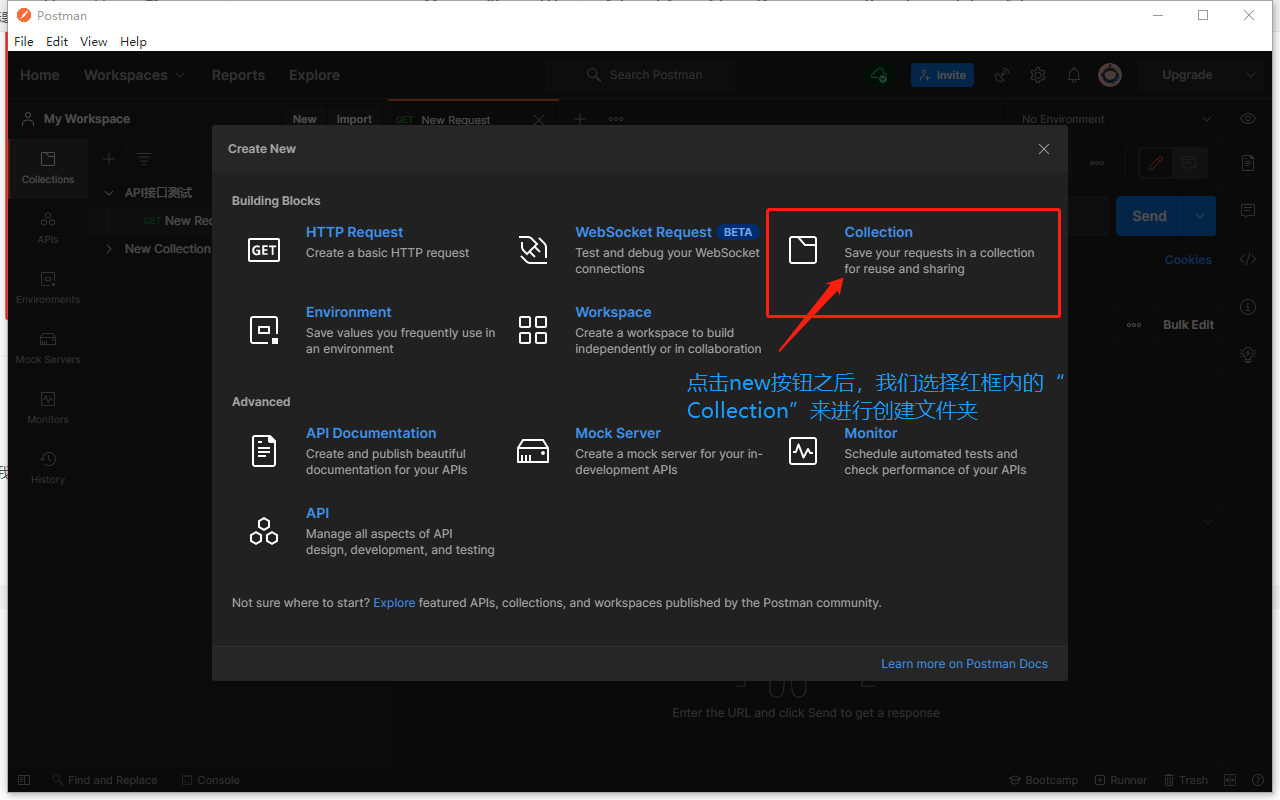Open the Upgrade dropdown arrow
The height and width of the screenshot is (800, 1280).
click(1250, 75)
